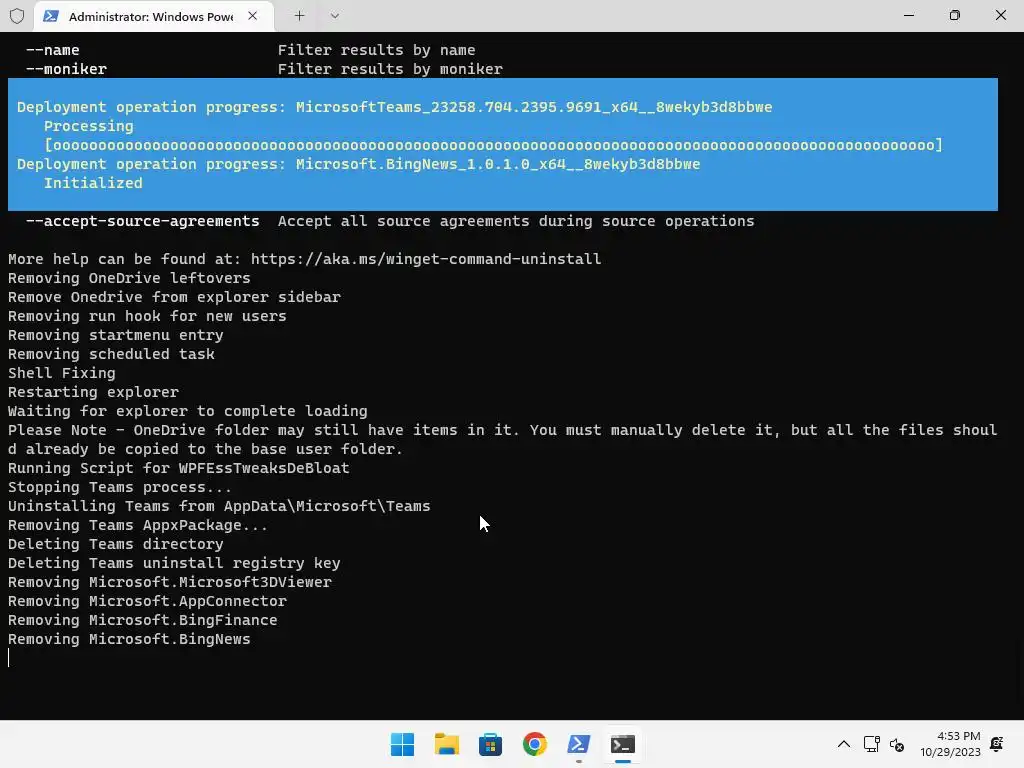Open the notifications bell icon

[997, 744]
